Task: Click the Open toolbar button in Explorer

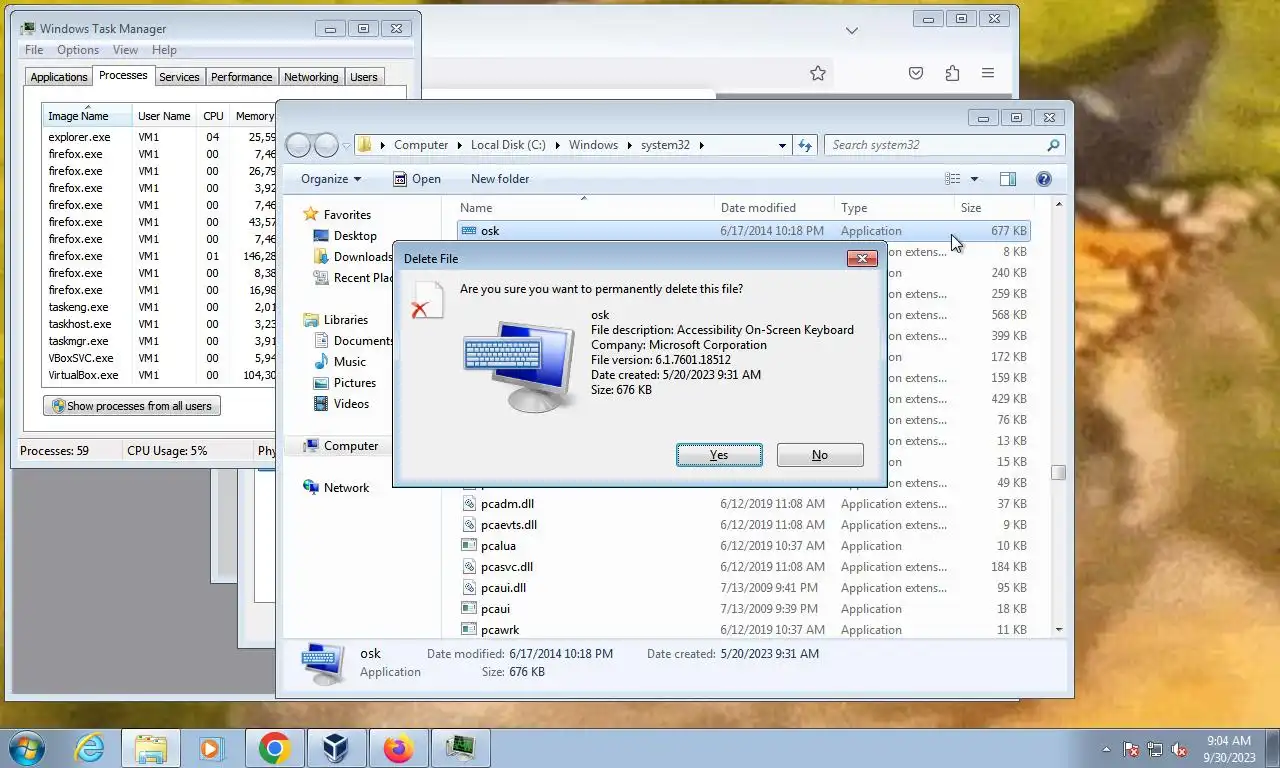Action: (417, 179)
